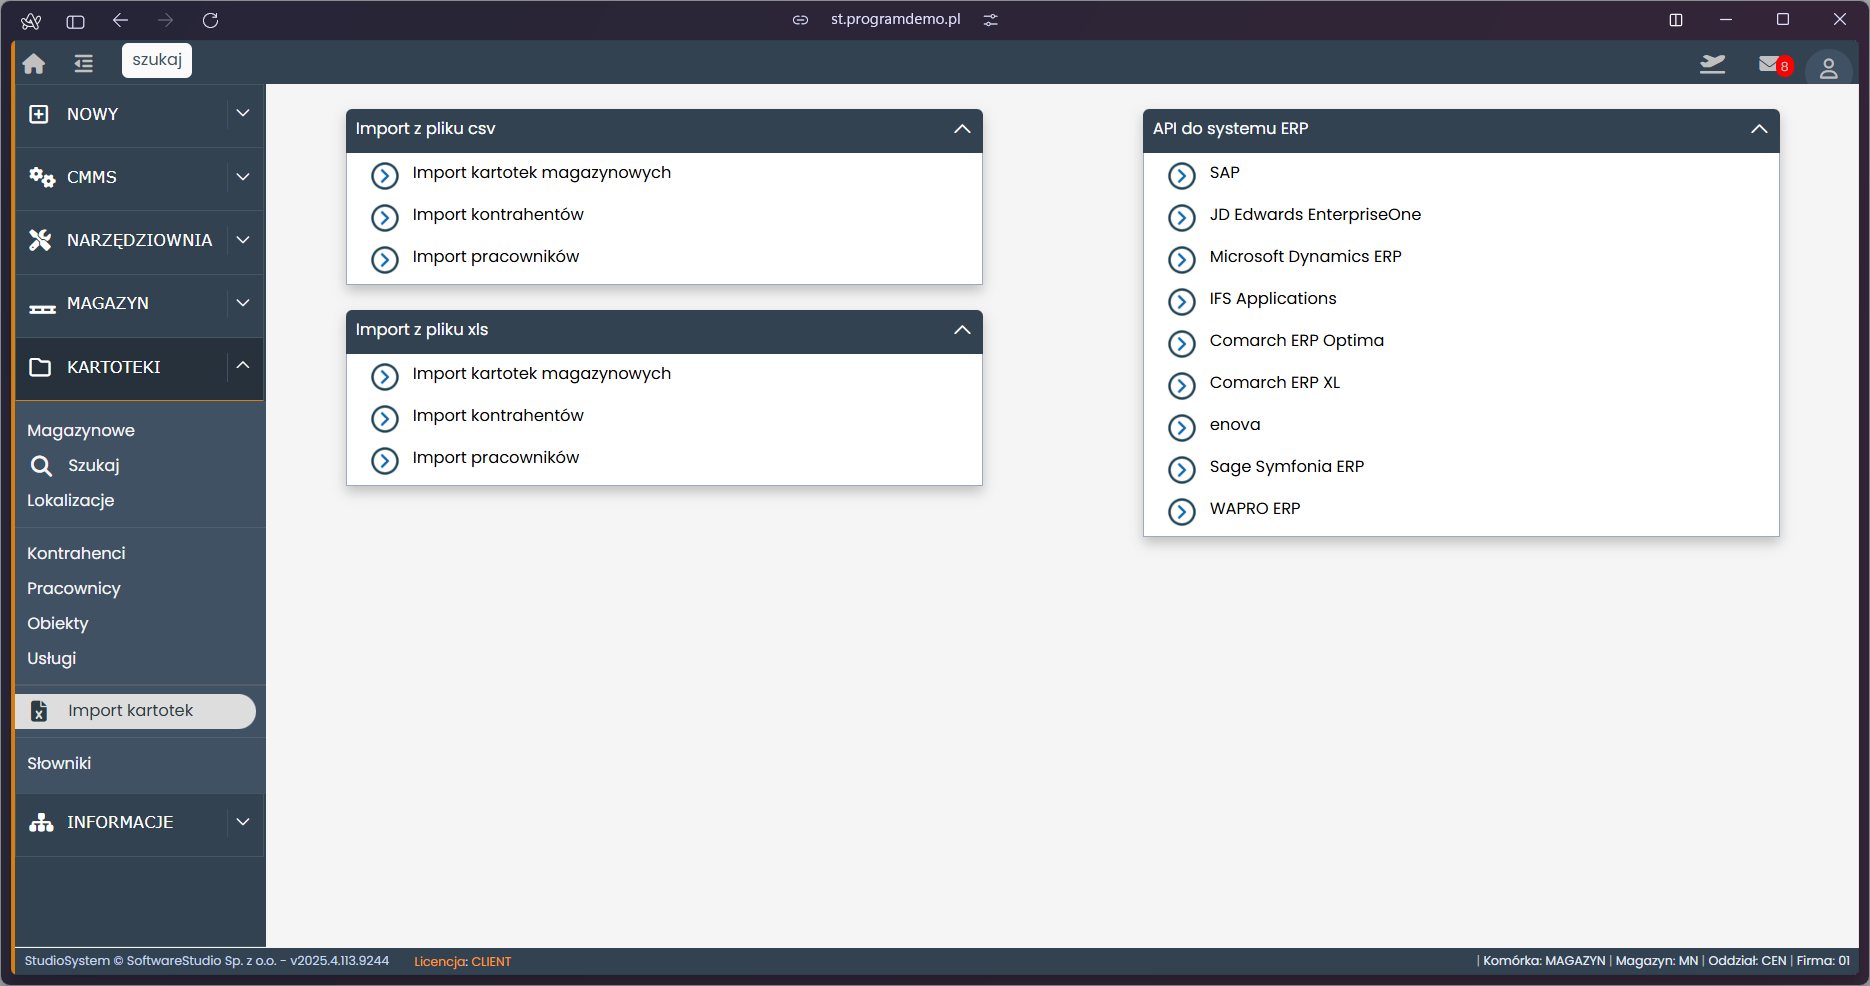1870x986 pixels.
Task: Click the arrow icon beside SAP
Action: [1182, 176]
